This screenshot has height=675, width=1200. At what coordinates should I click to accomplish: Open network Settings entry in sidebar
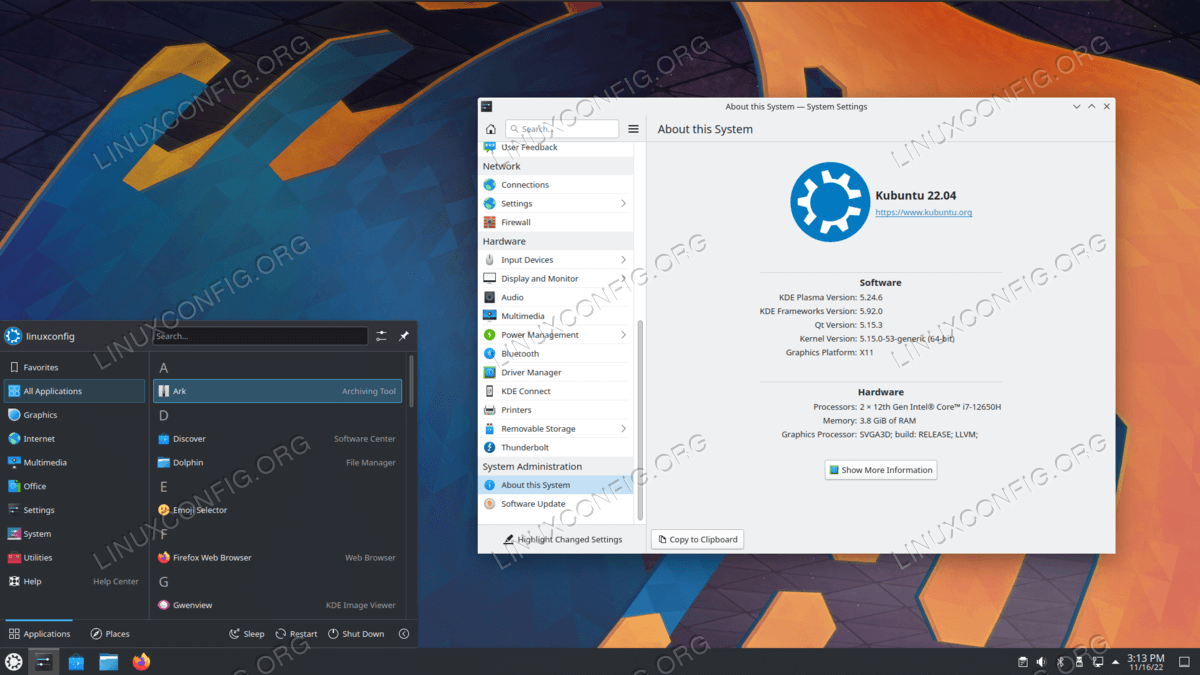(x=556, y=203)
